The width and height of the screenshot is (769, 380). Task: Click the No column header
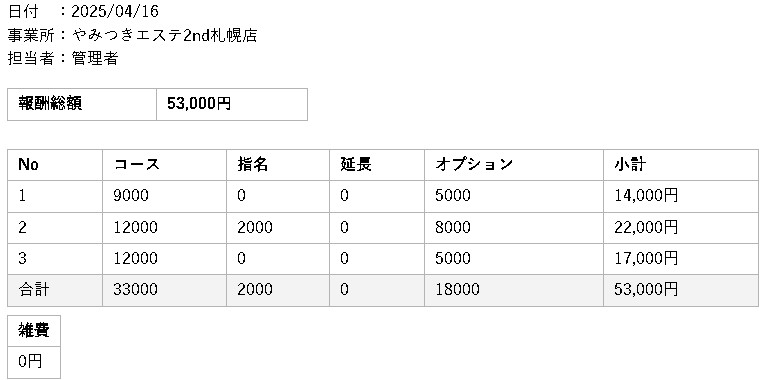55,165
